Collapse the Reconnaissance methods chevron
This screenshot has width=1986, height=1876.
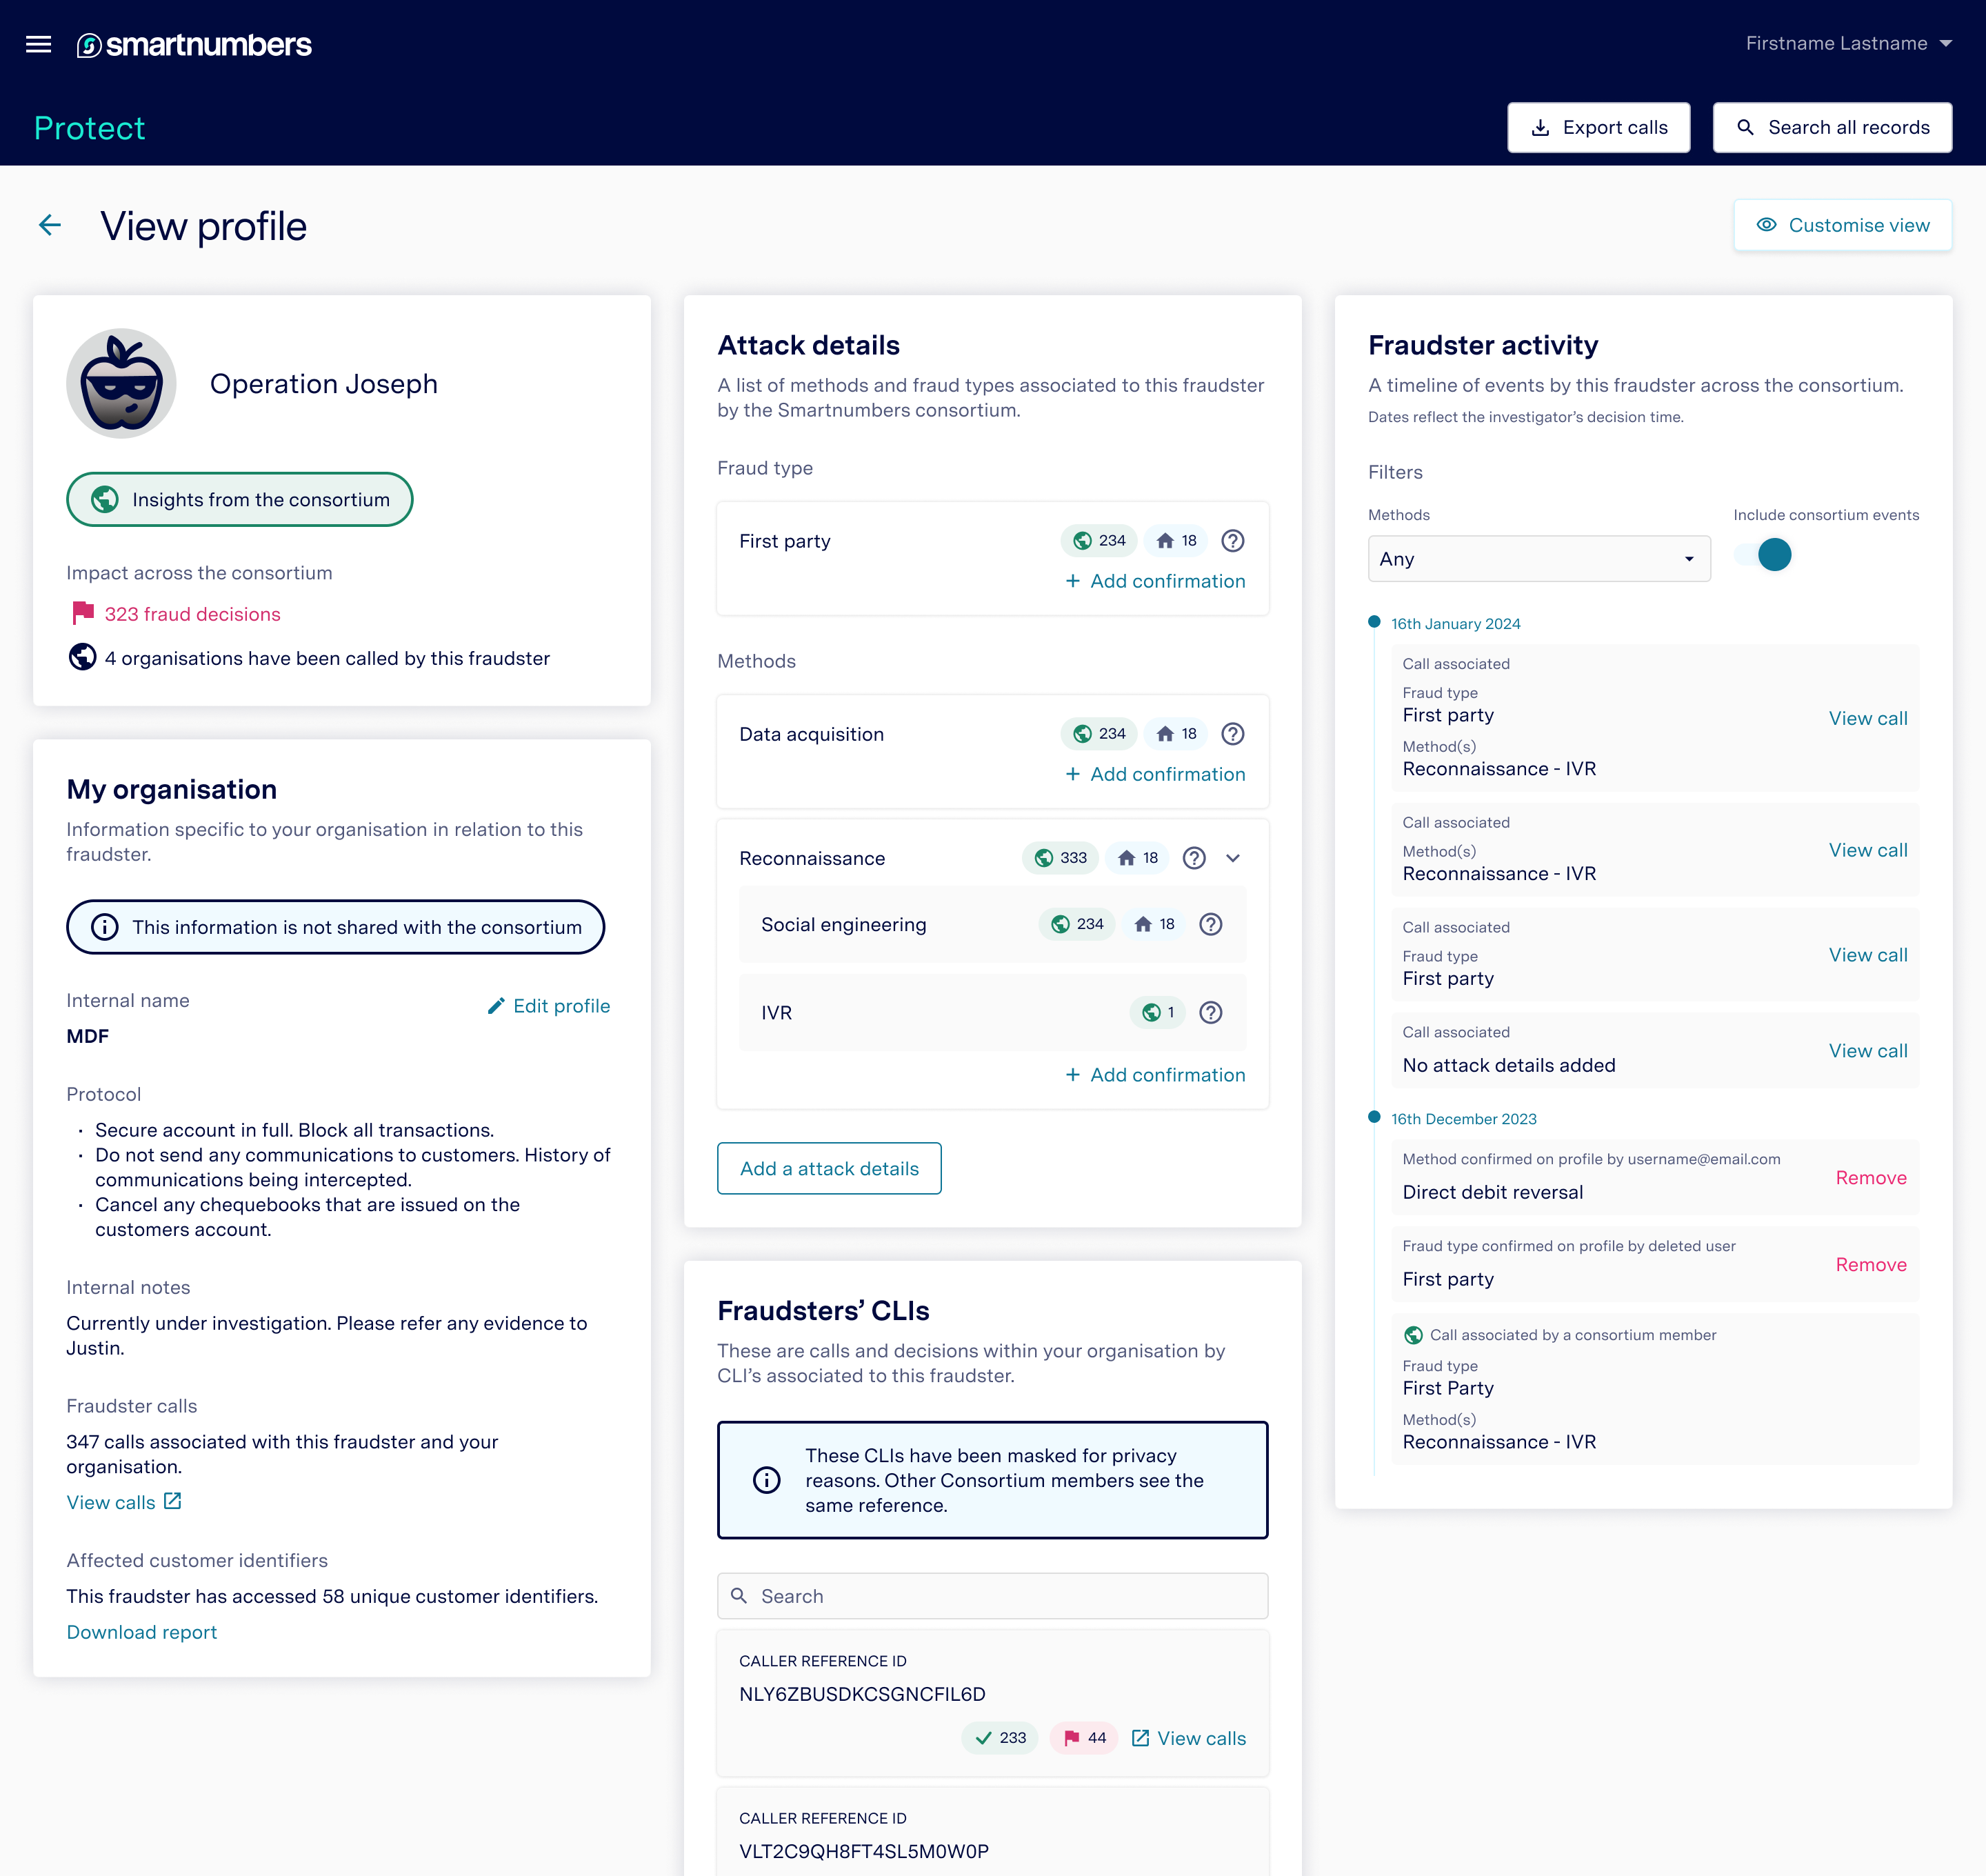[1233, 858]
